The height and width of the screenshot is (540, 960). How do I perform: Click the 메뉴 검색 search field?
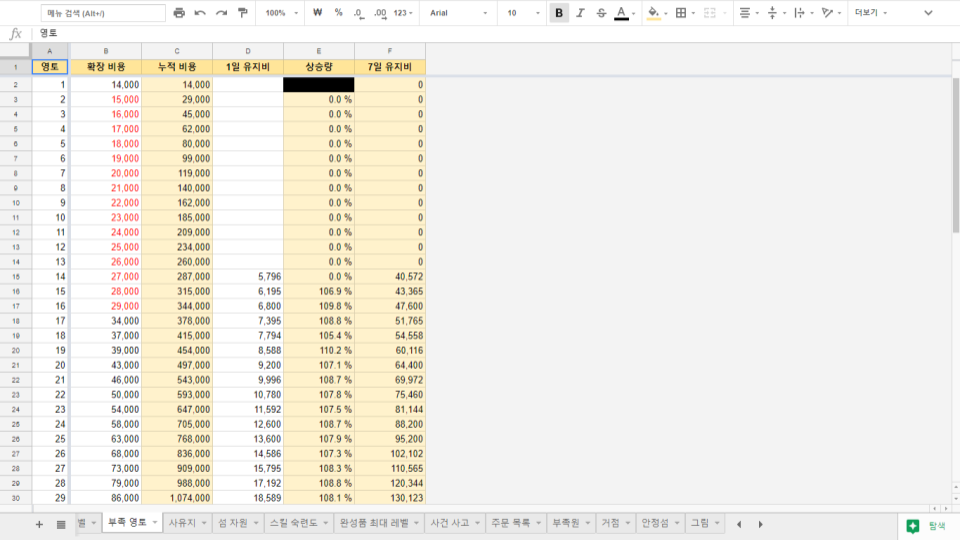[103, 13]
